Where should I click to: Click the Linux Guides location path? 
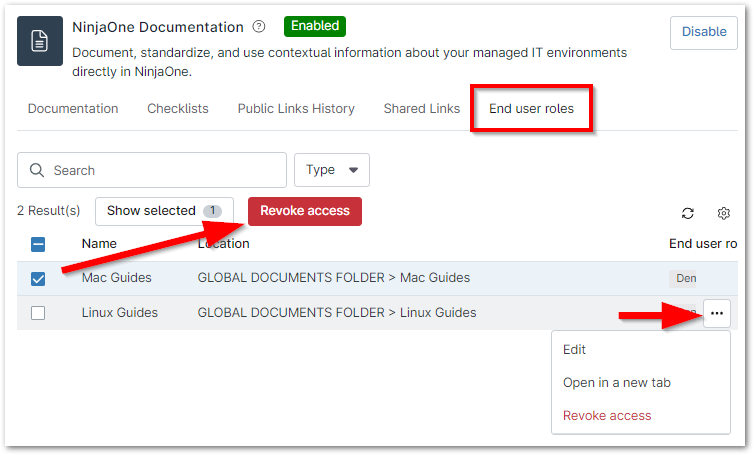pyautogui.click(x=337, y=313)
